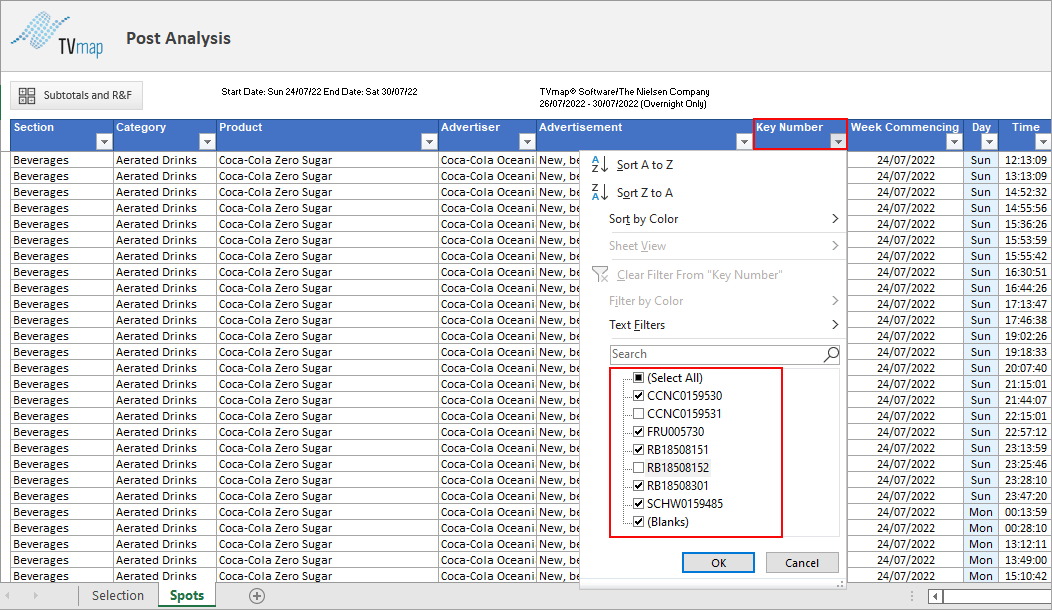Toggle the (Select All) checkbox
1052x610 pixels.
point(639,378)
